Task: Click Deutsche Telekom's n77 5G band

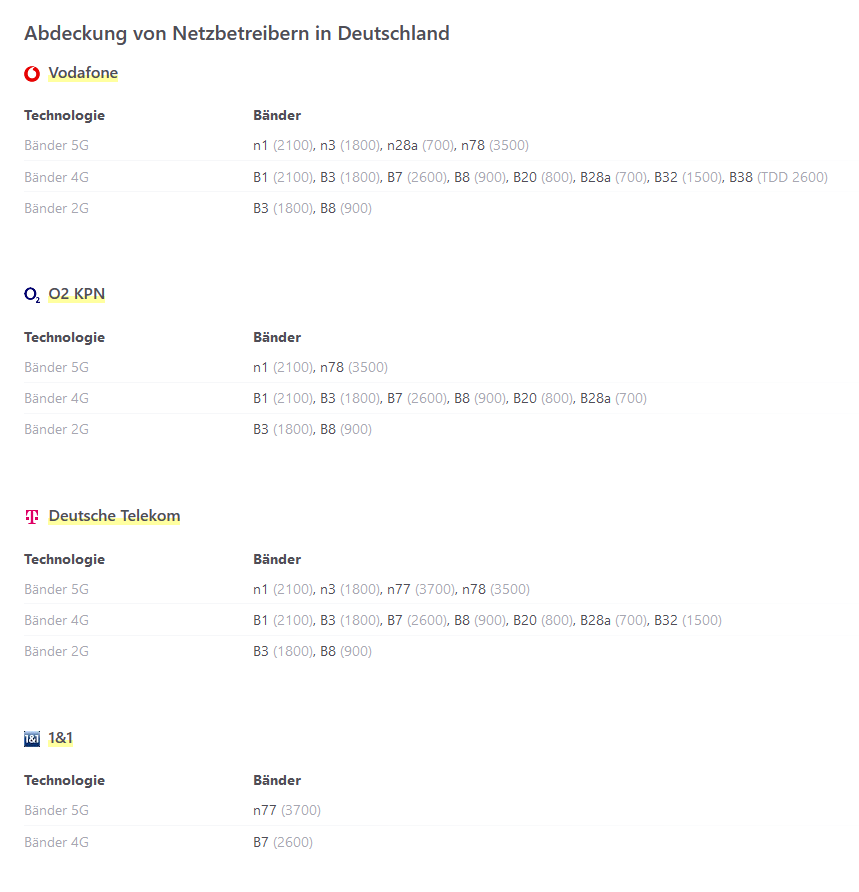Action: [421, 589]
